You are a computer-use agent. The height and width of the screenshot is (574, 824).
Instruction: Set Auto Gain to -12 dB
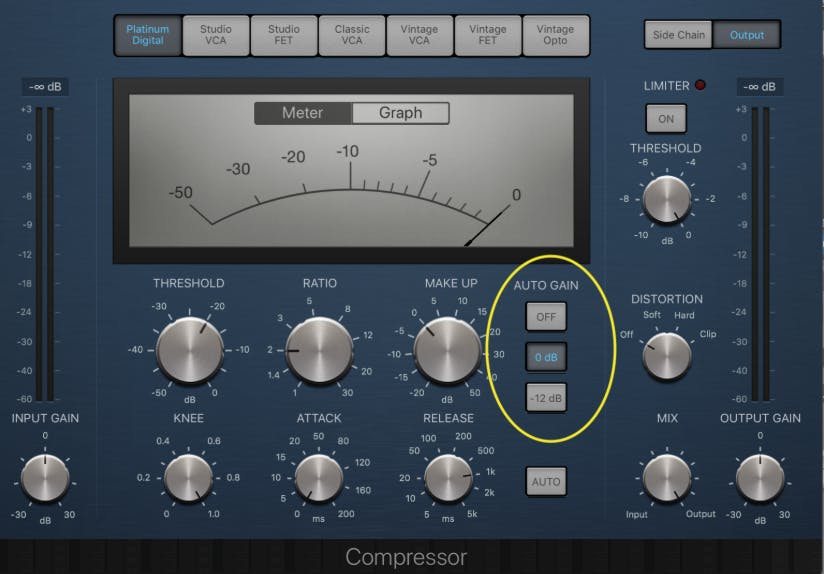tap(546, 399)
